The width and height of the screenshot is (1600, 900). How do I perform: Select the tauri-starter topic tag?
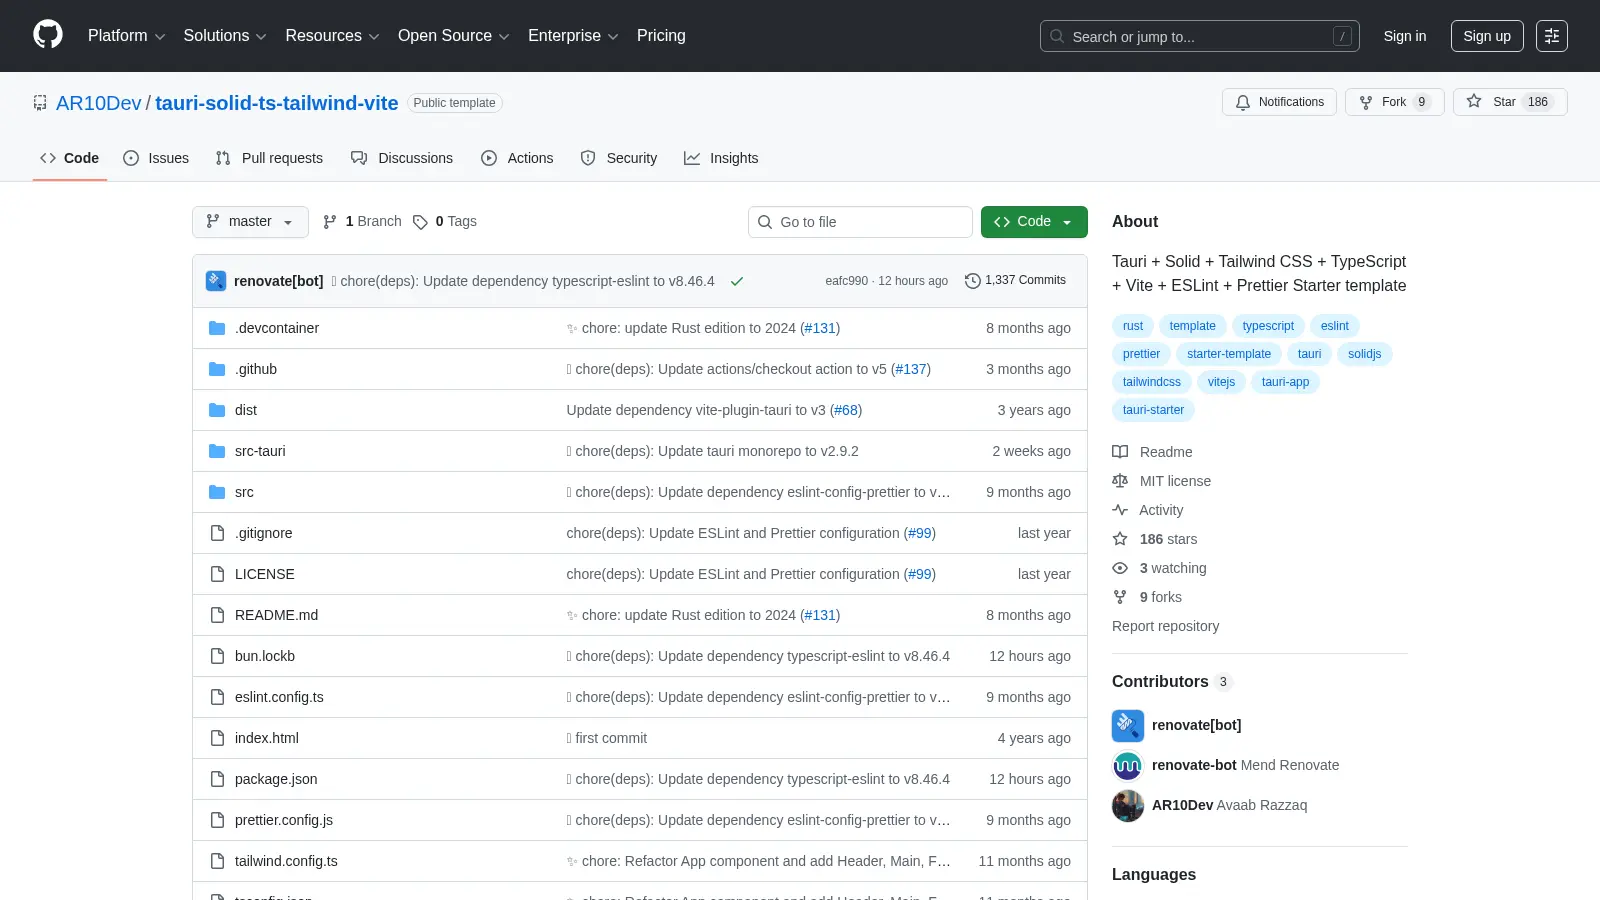point(1153,410)
